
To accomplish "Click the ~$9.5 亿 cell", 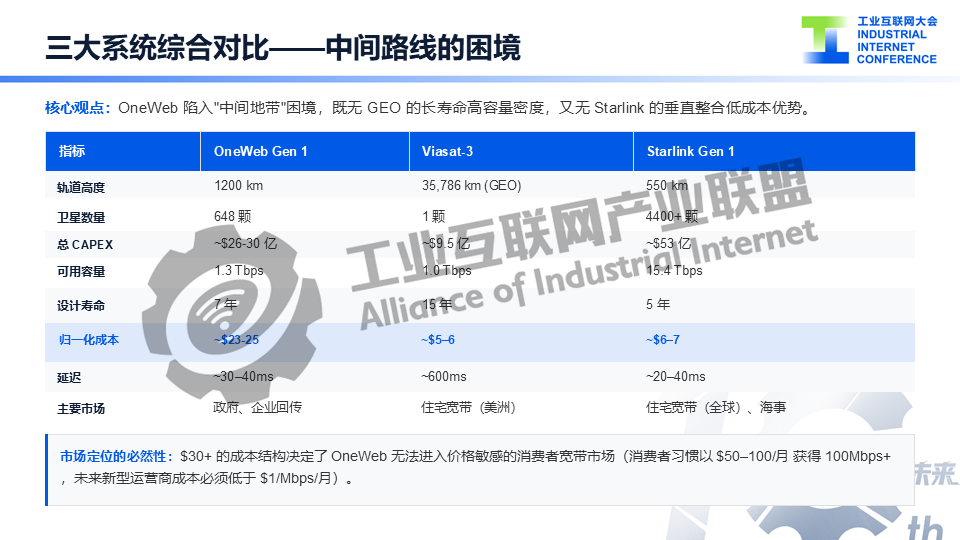I will coord(446,243).
